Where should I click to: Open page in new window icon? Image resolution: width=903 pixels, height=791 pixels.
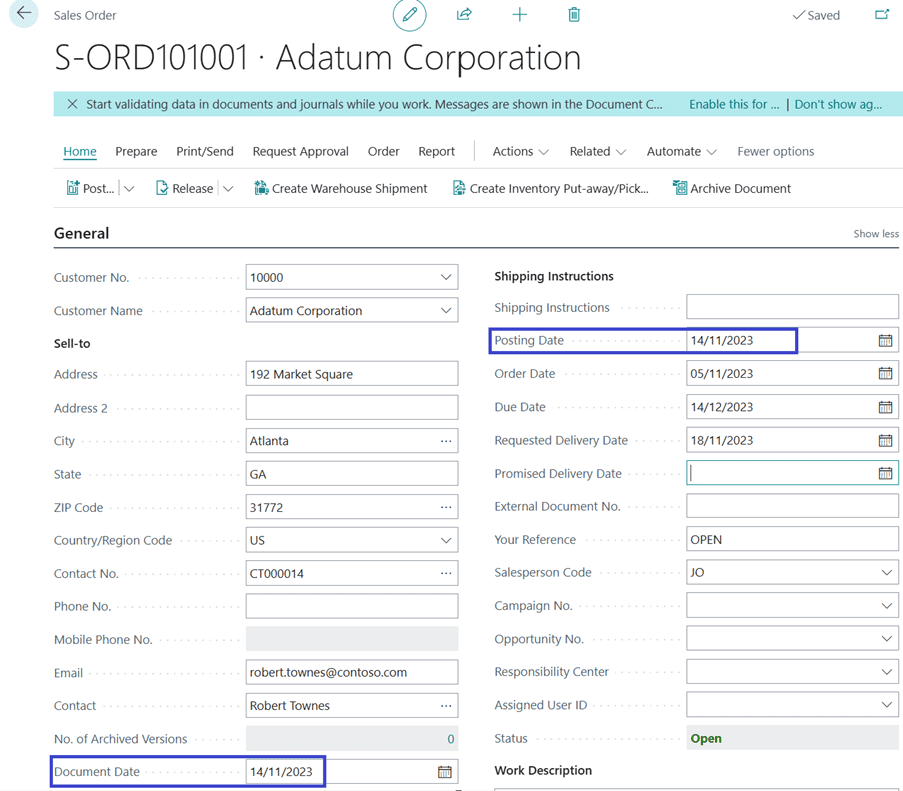point(881,15)
